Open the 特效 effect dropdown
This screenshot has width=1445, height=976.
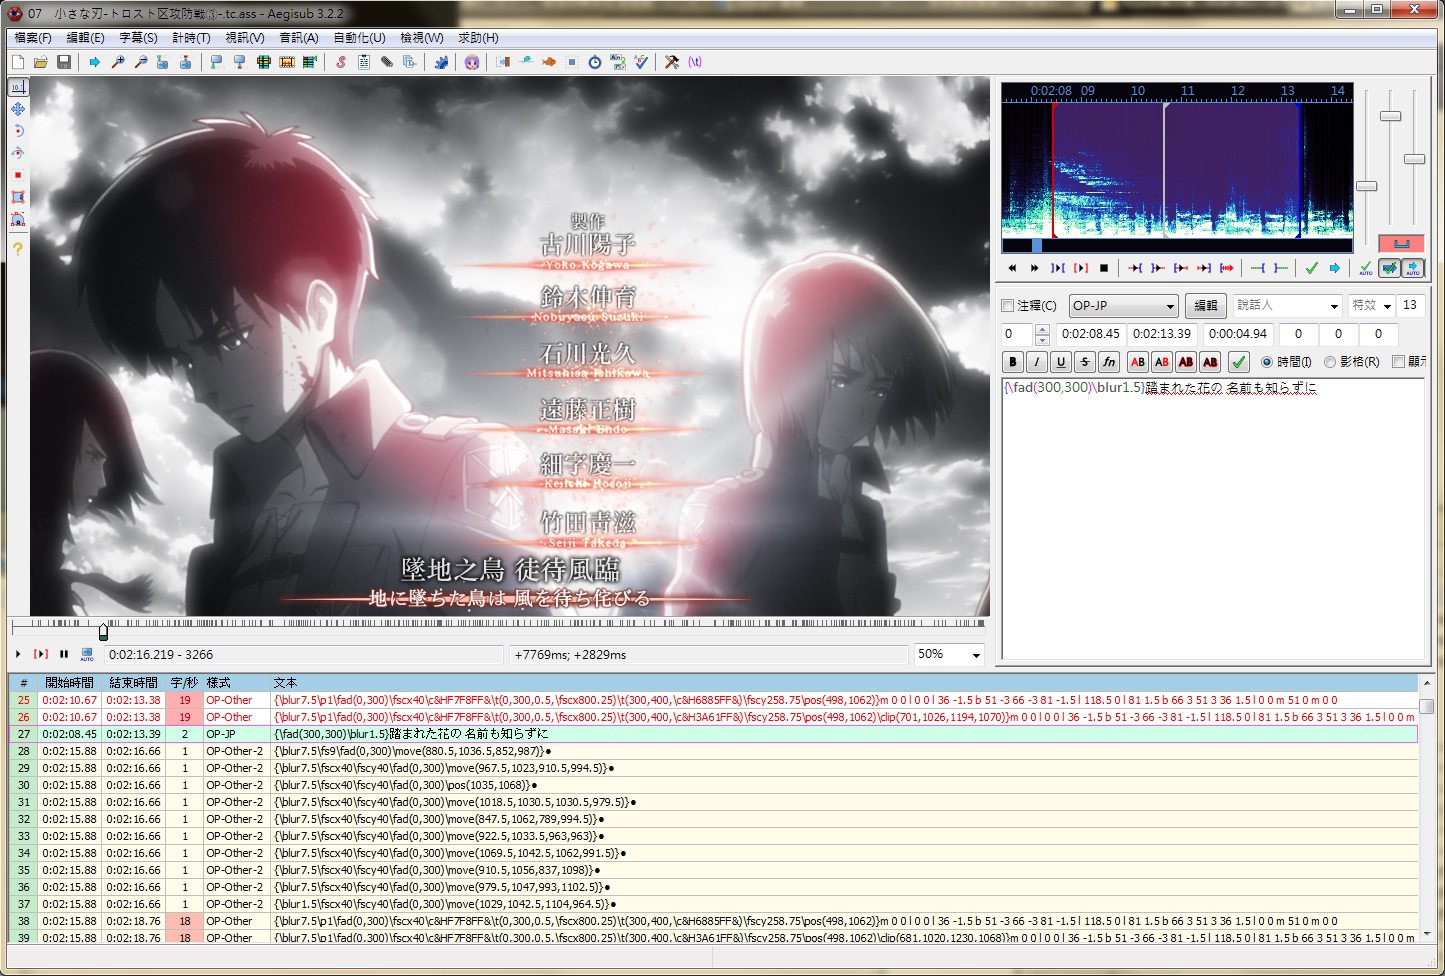coord(1387,306)
